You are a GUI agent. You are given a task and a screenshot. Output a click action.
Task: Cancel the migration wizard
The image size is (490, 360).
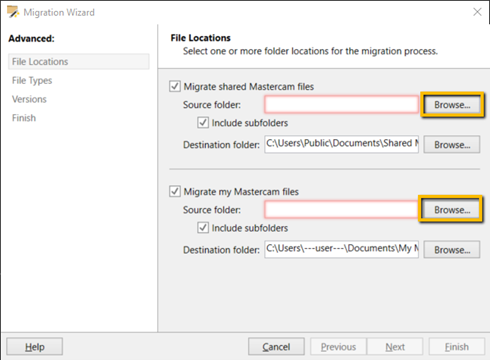pos(276,347)
